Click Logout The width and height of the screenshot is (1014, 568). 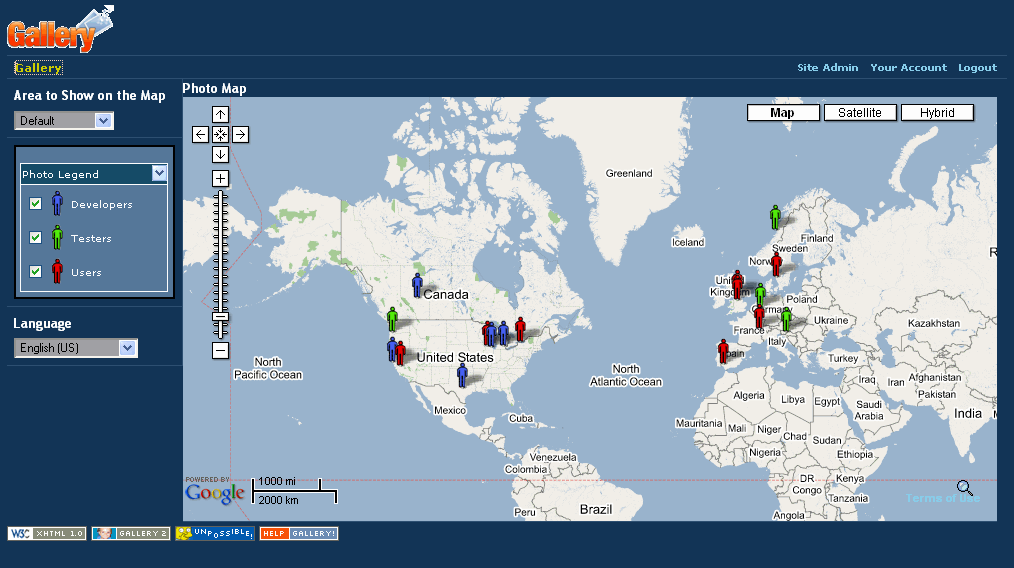click(978, 67)
